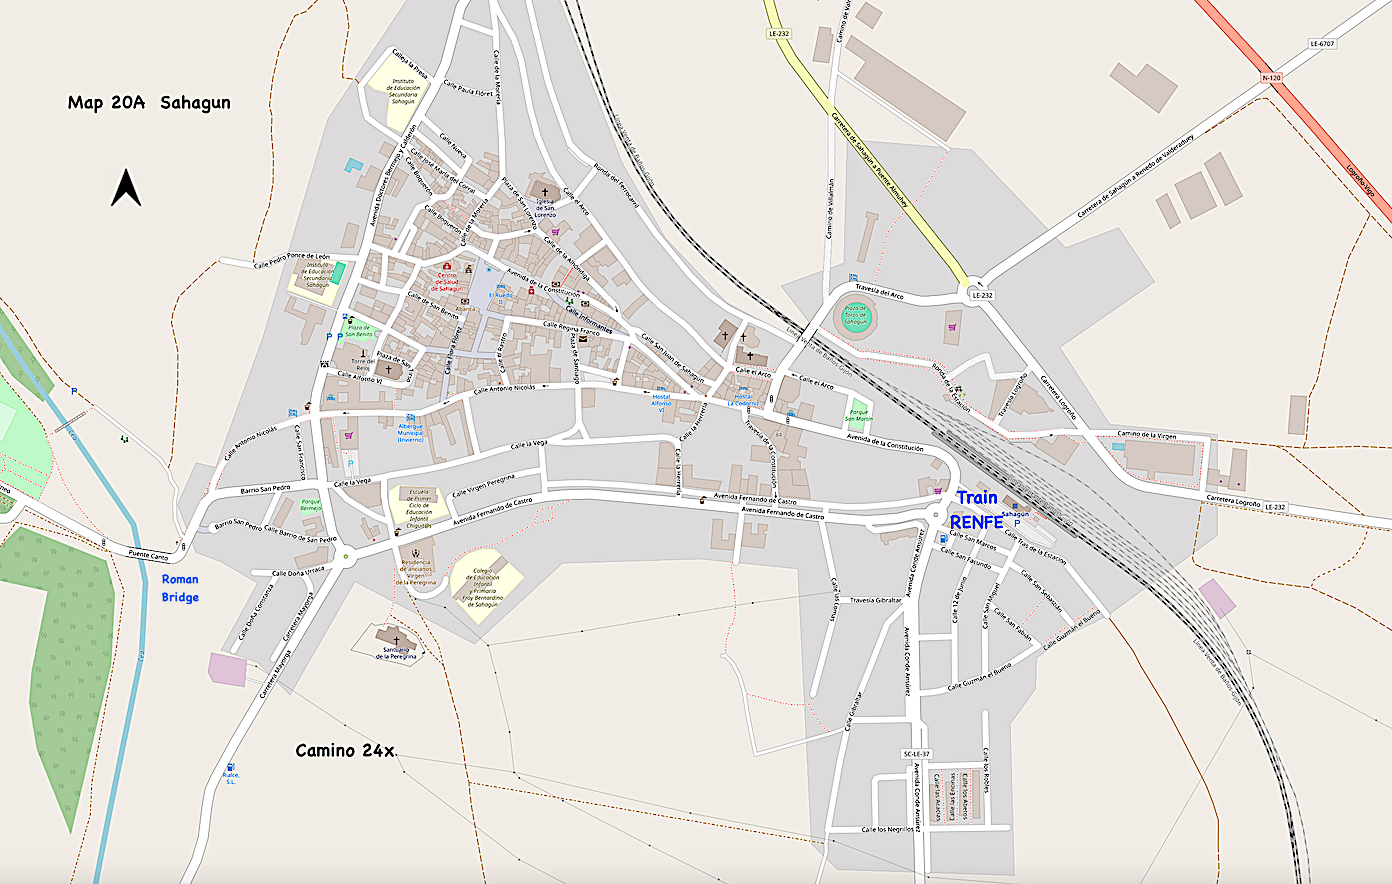Screen dimensions: 1392x884
Task: Click the Torre del Reloj monument marker
Action: (363, 354)
